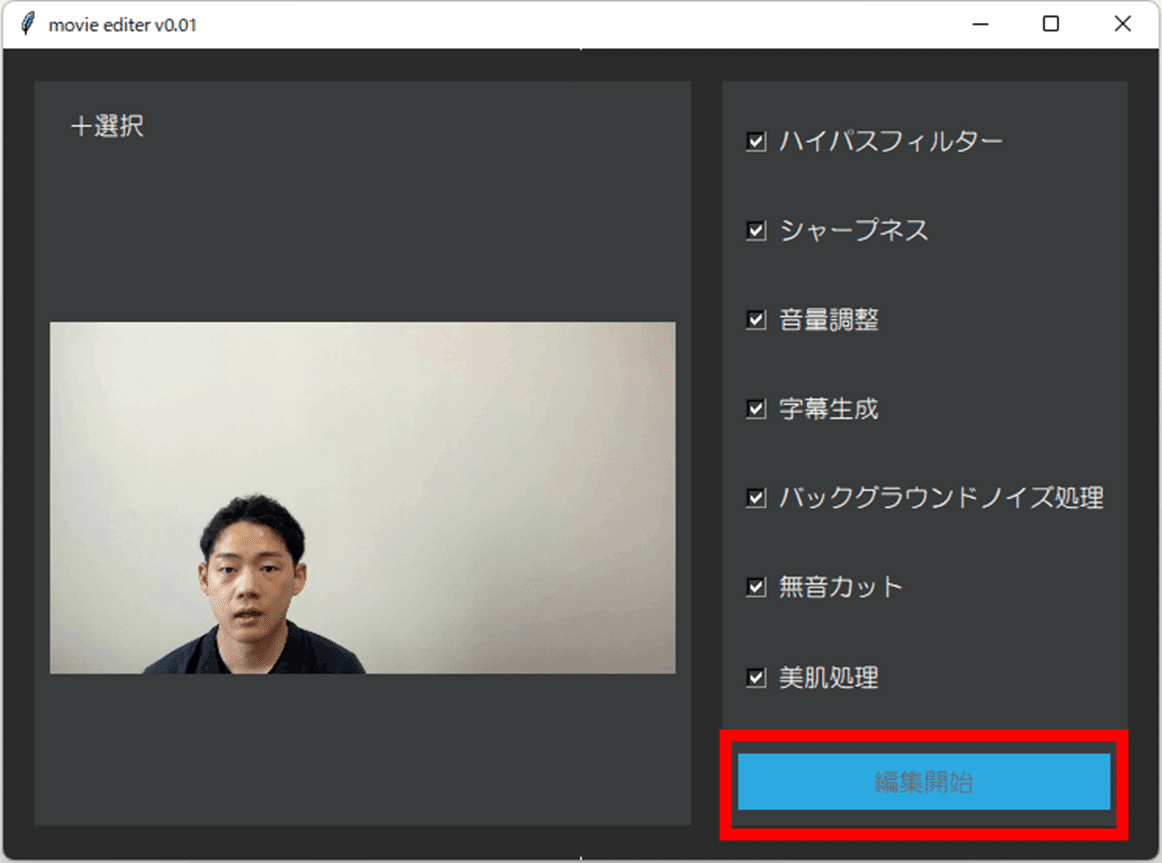Click the 美肌処理 label text
The height and width of the screenshot is (863, 1162).
(829, 677)
